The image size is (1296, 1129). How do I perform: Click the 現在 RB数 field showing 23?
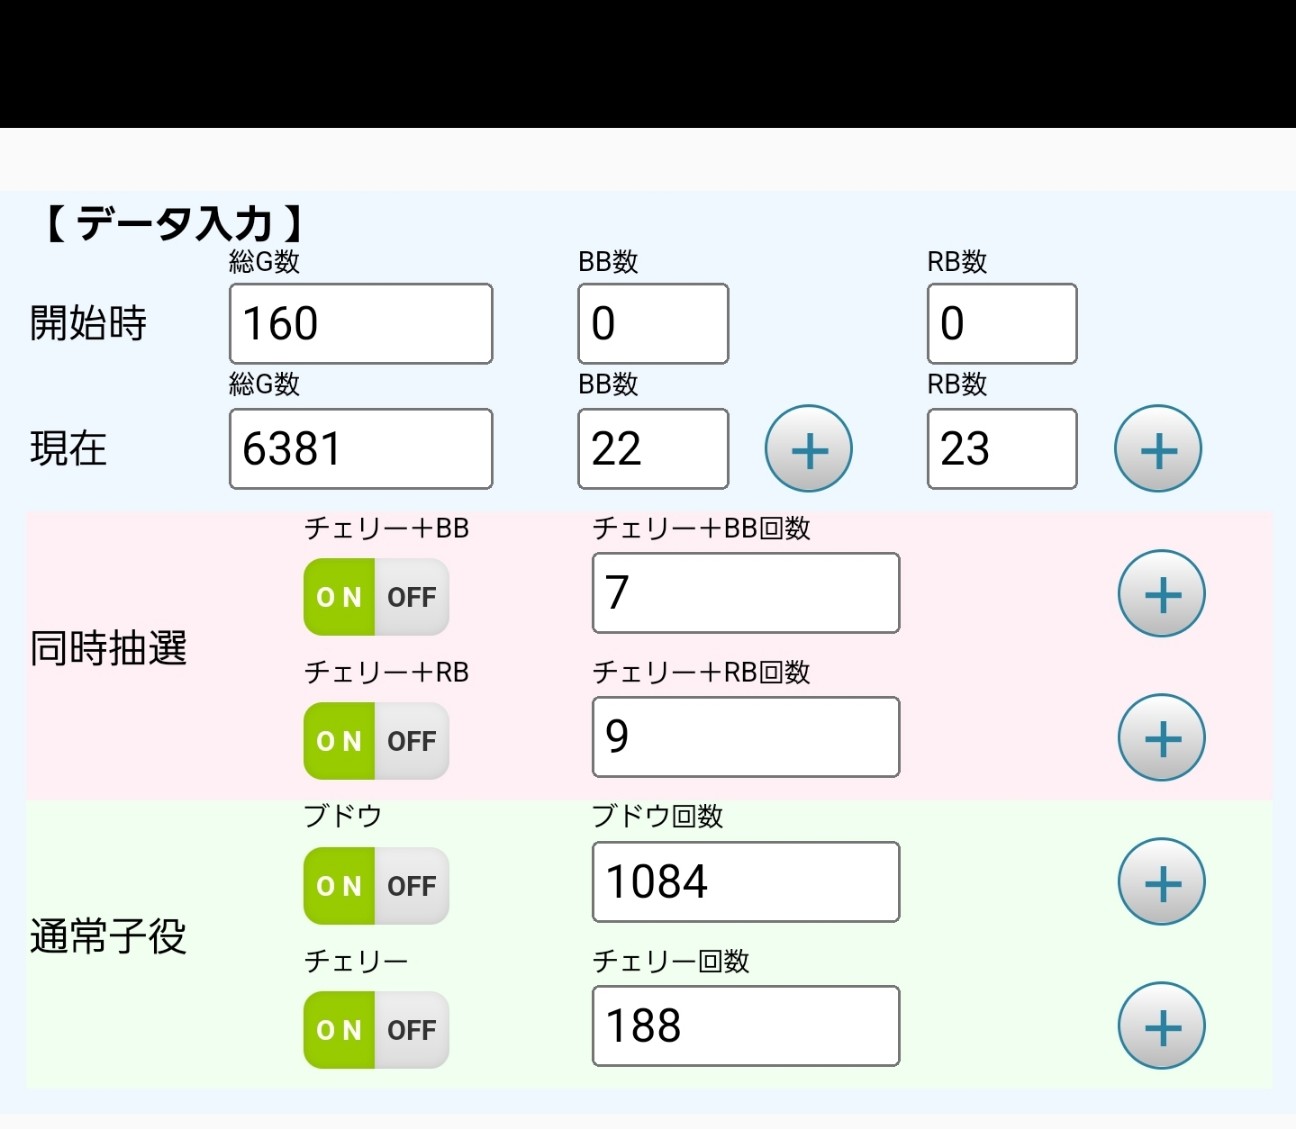[1001, 448]
